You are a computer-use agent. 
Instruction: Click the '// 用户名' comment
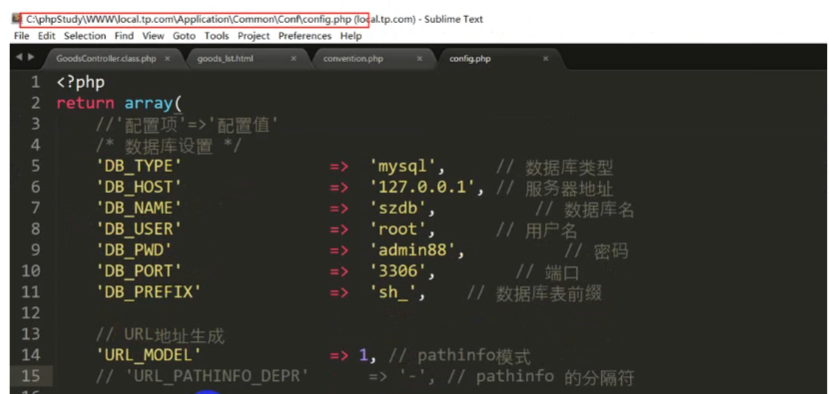[537, 231]
